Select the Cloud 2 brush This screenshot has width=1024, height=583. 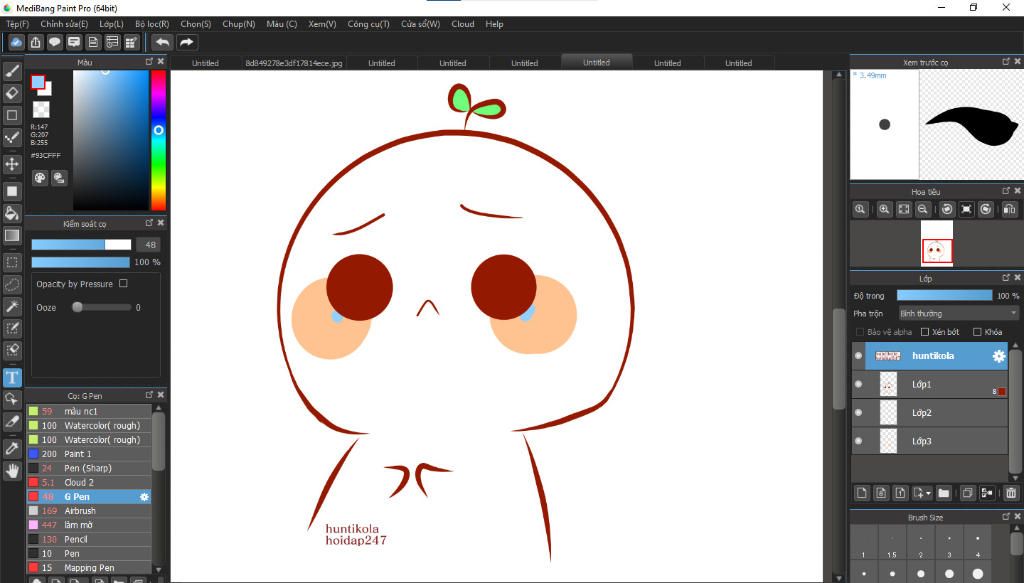89,482
